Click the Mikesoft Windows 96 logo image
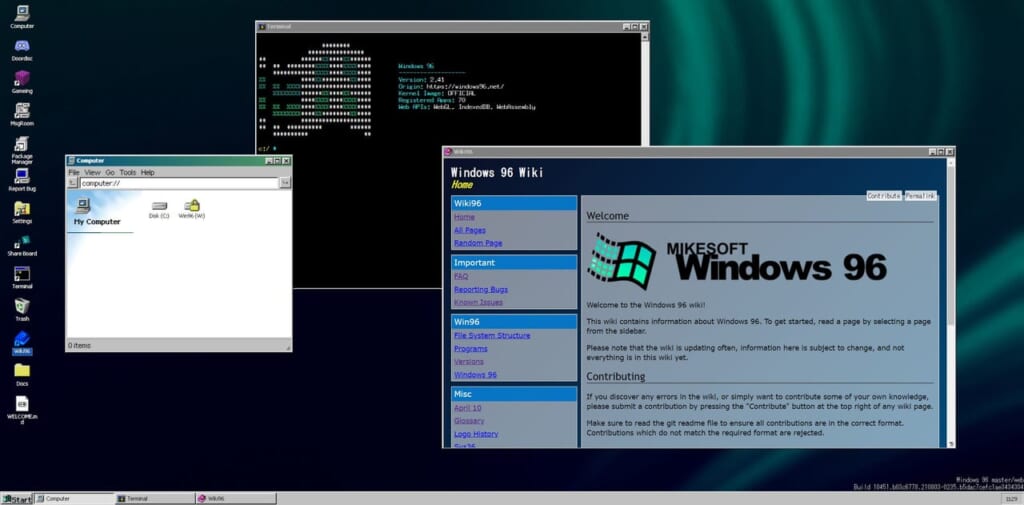Viewport: 1024px width, 505px height. point(737,261)
